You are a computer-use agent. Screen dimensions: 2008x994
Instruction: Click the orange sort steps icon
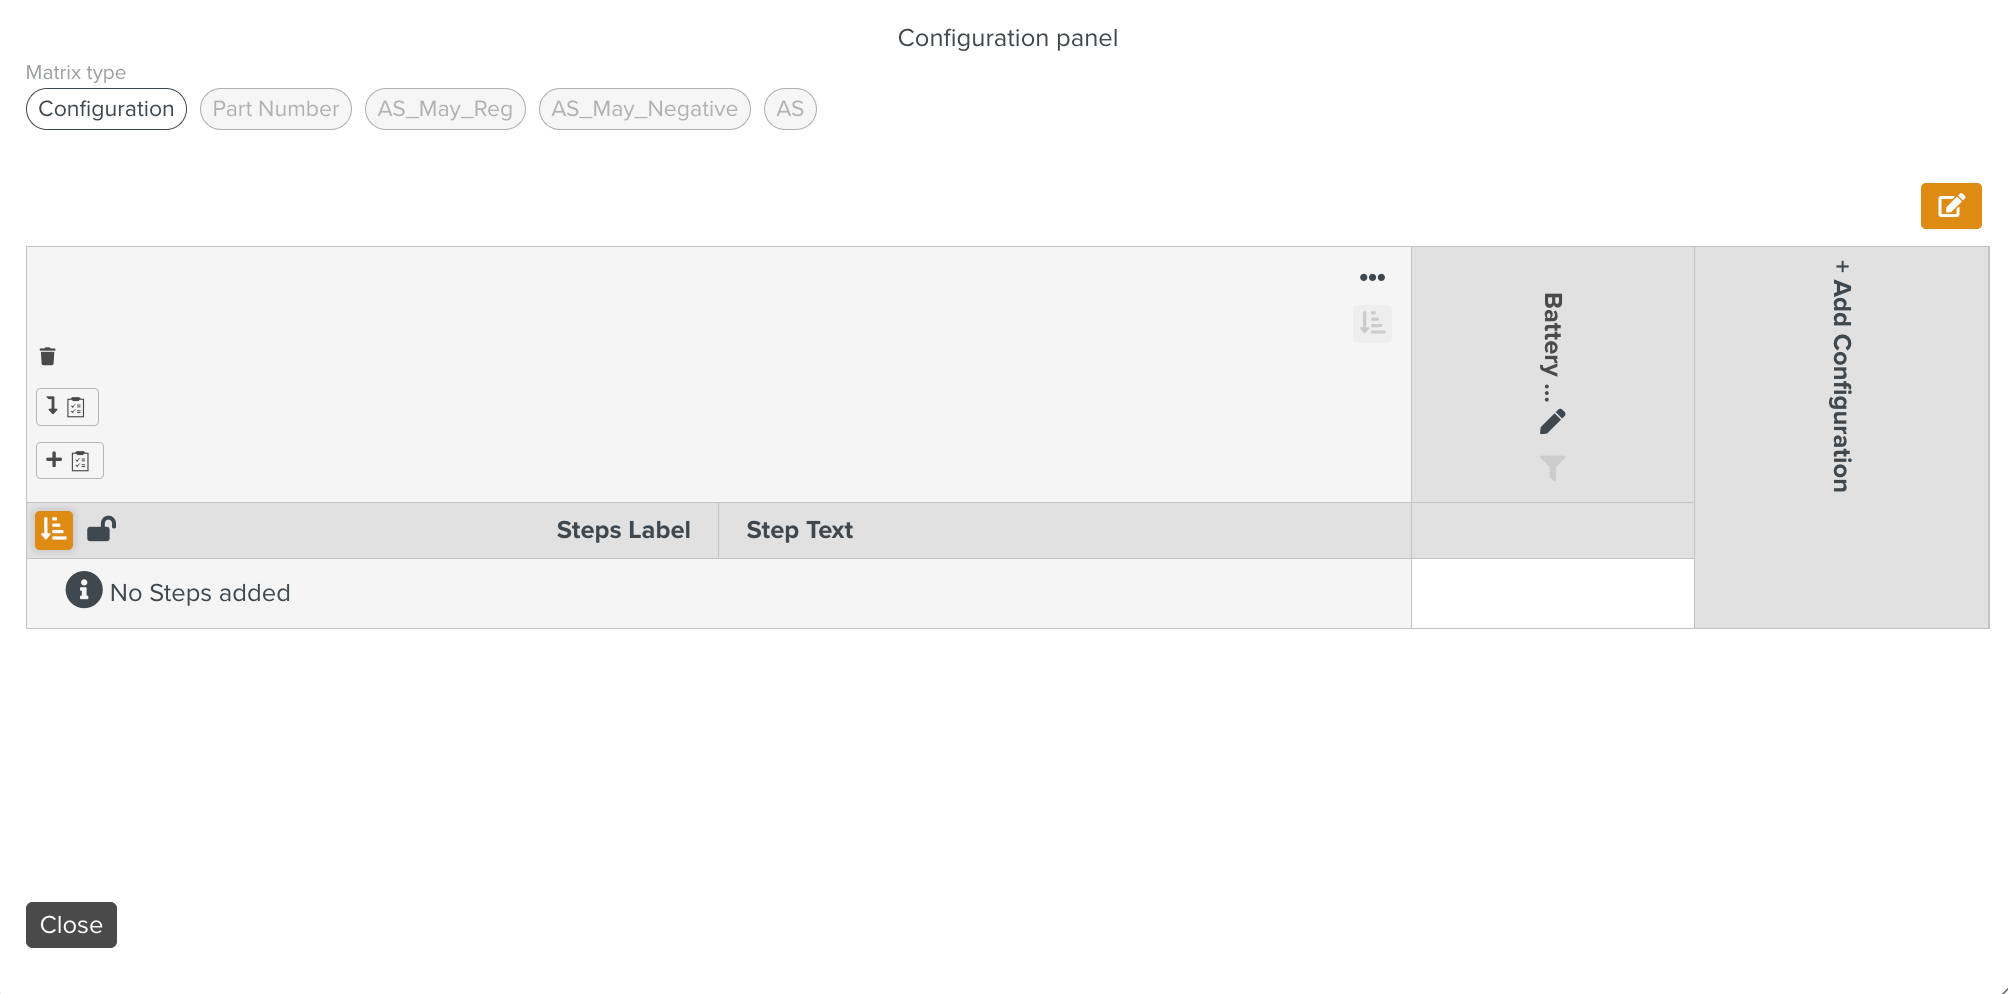(54, 530)
